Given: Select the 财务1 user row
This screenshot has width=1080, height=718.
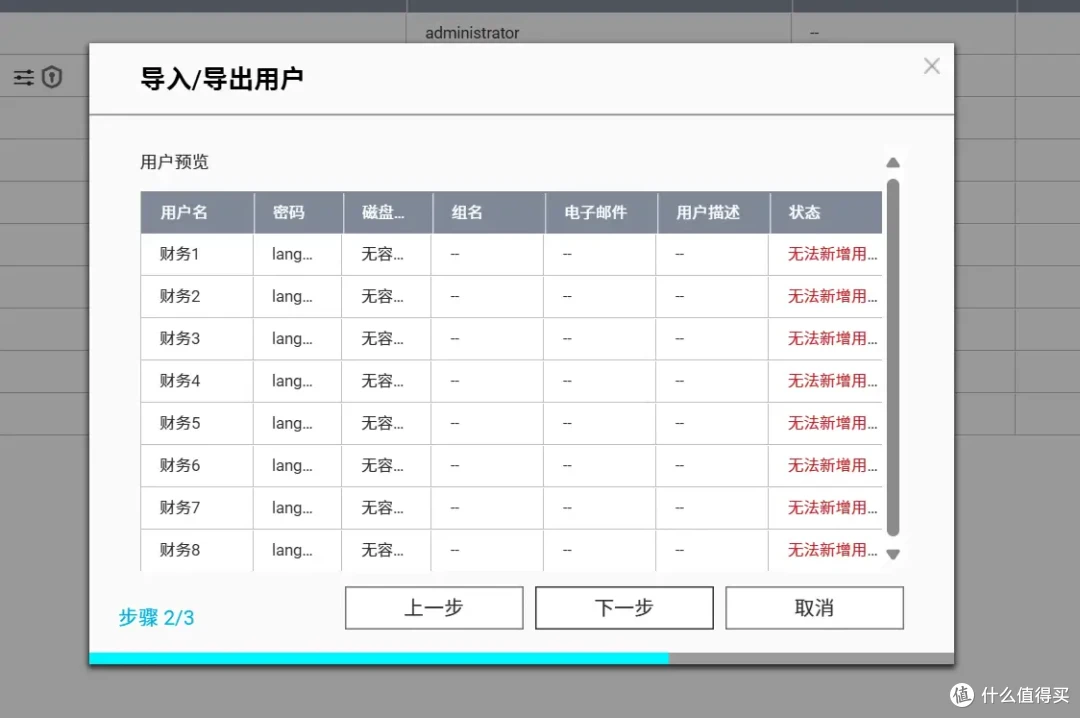Looking at the screenshot, I should [x=511, y=254].
